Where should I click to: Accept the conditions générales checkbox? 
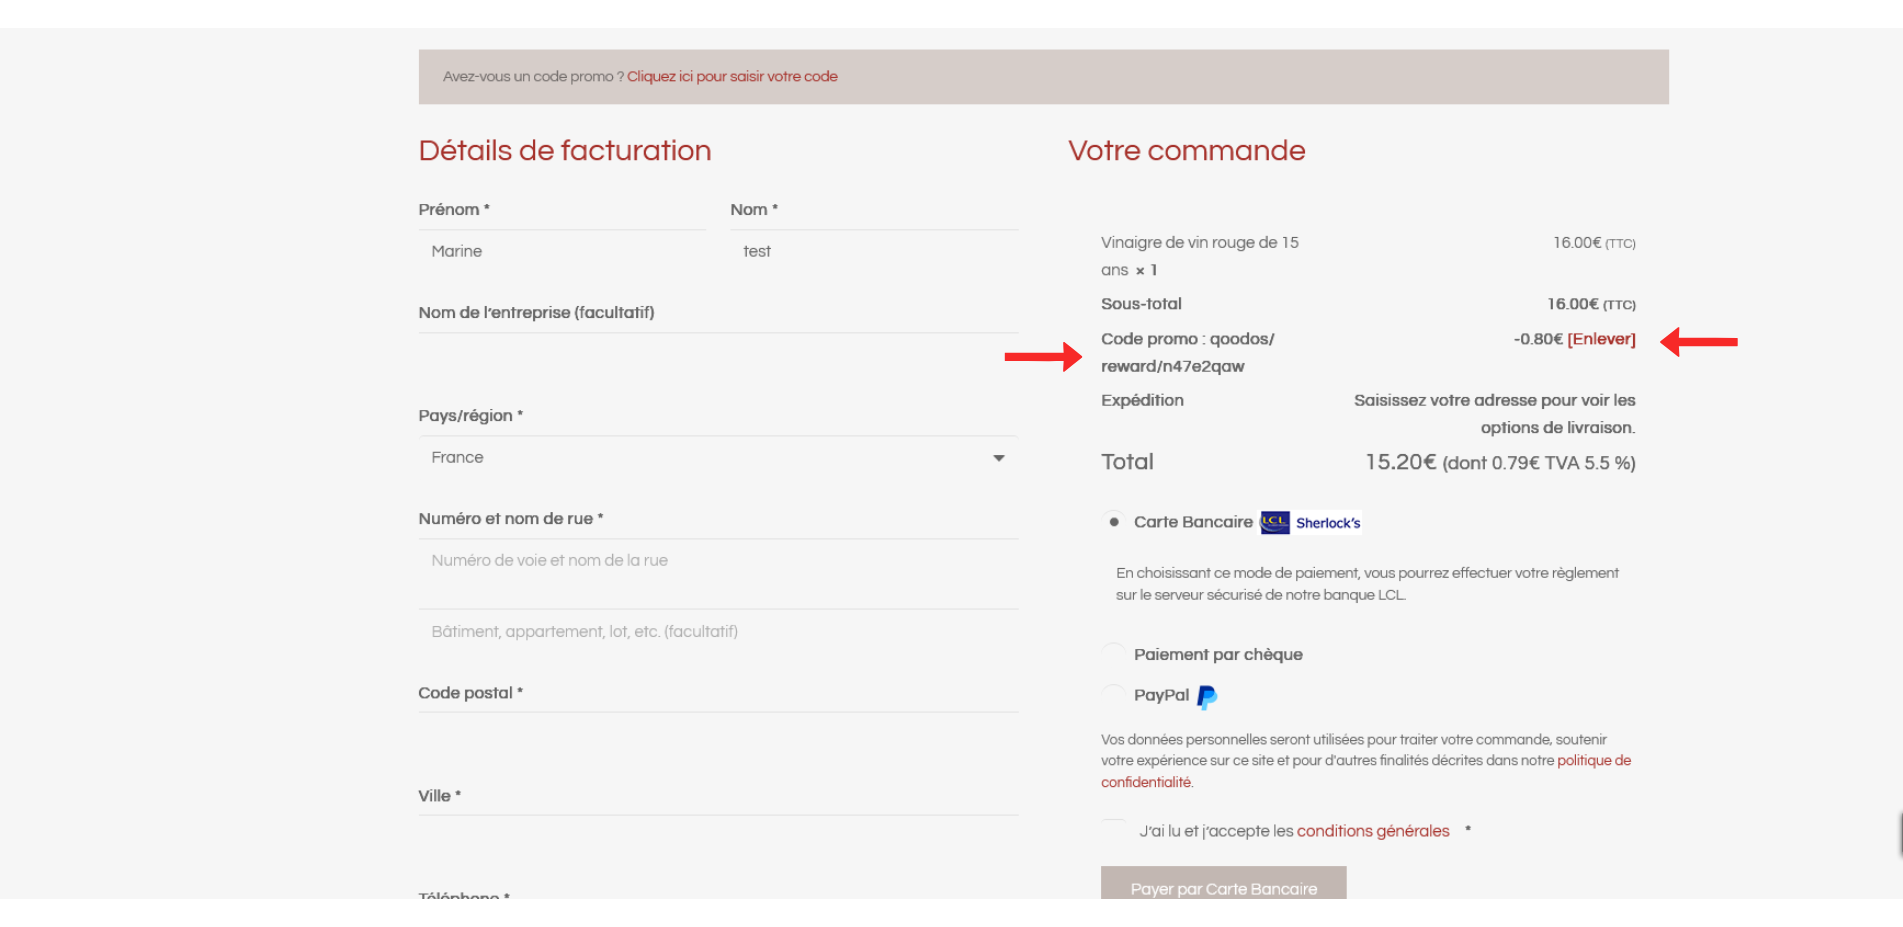tap(1115, 831)
